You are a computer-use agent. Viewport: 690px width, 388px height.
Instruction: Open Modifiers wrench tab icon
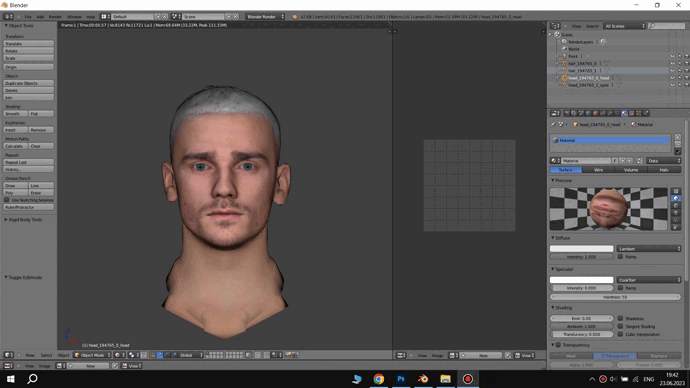(610, 113)
